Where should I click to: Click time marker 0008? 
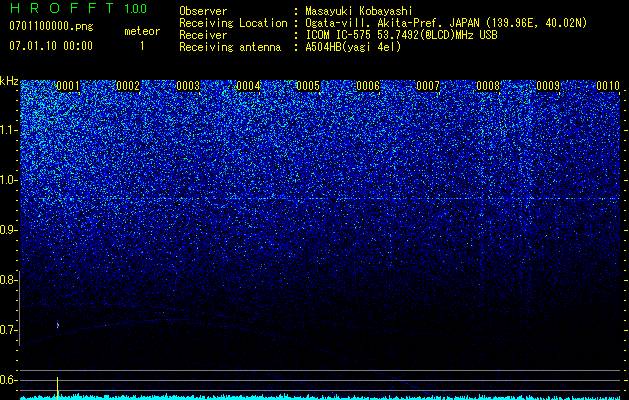488,86
